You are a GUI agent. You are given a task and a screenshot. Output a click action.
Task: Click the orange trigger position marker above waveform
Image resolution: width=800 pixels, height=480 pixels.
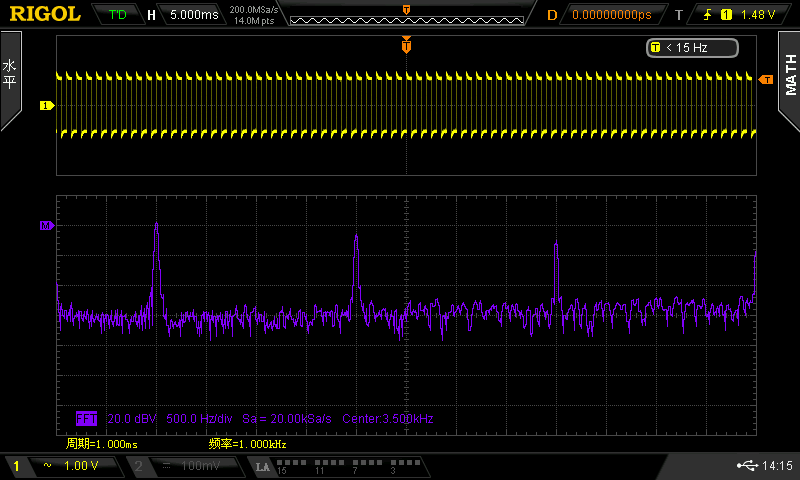(x=406, y=45)
